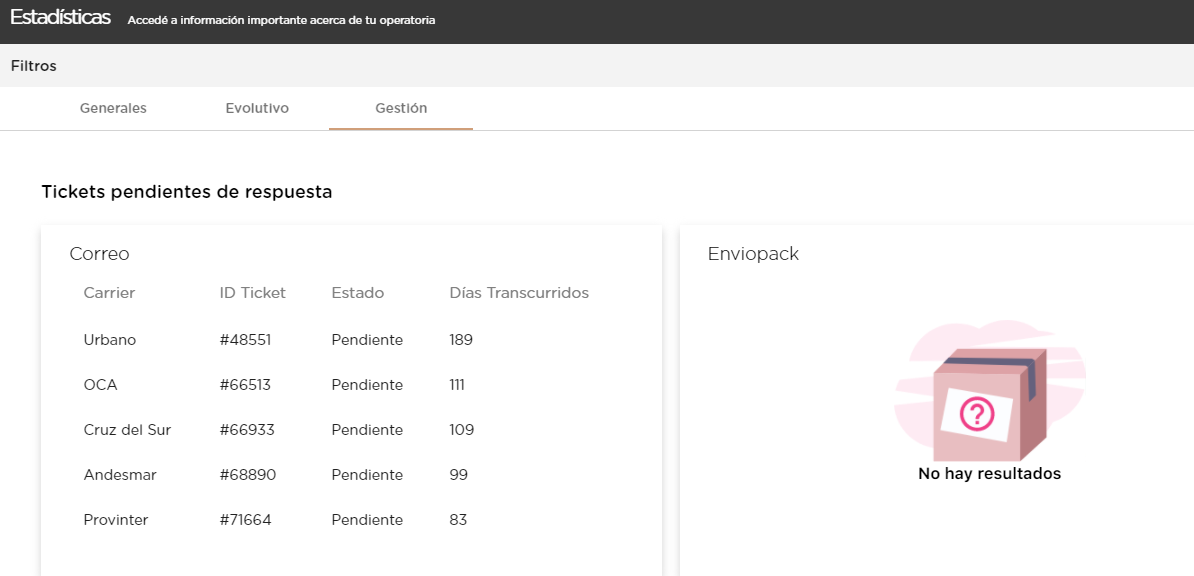Click the Carrier column header
Image resolution: width=1194 pixels, height=576 pixels.
109,293
